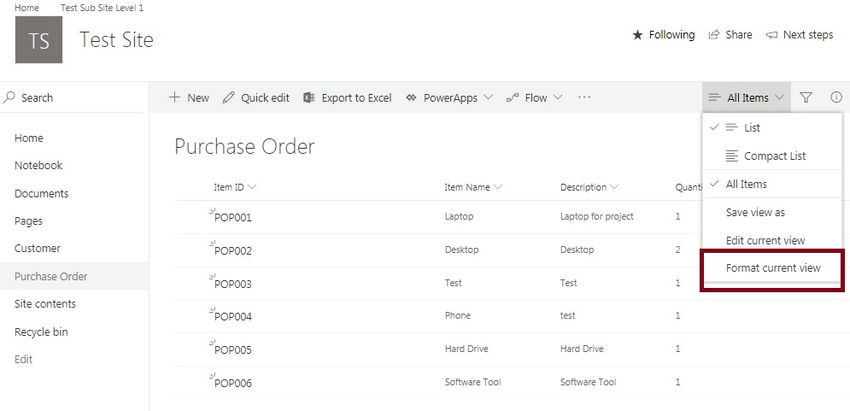Image resolution: width=850 pixels, height=411 pixels.
Task: Open the info details pane icon
Action: [x=836, y=98]
